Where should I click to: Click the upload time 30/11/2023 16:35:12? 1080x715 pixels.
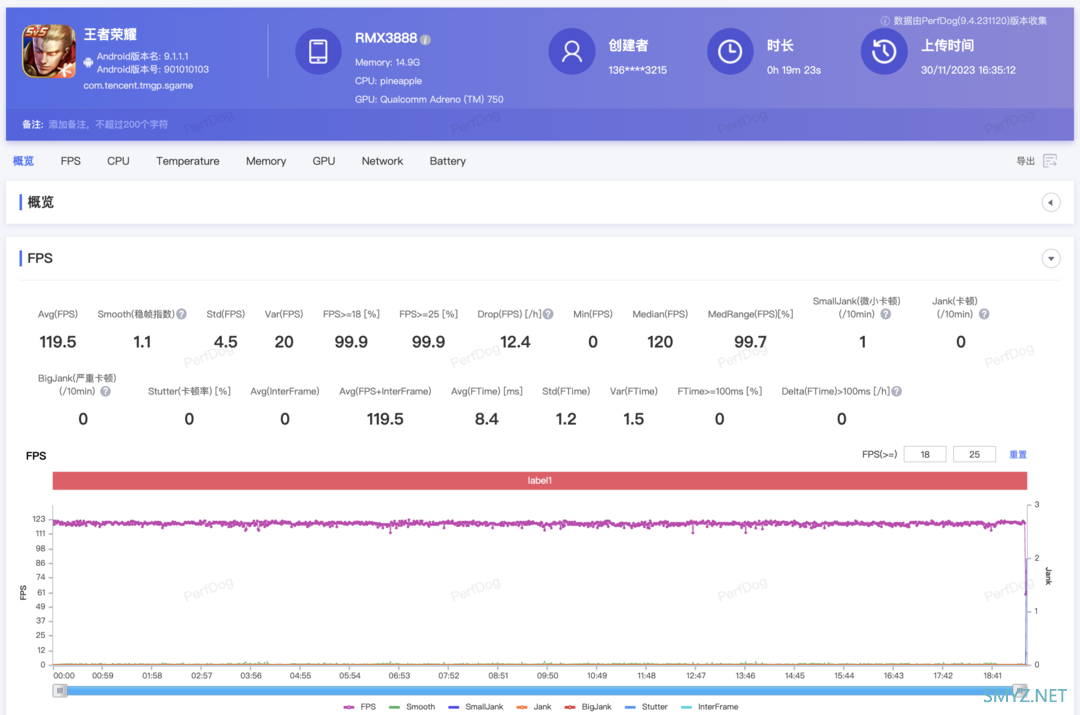(968, 70)
